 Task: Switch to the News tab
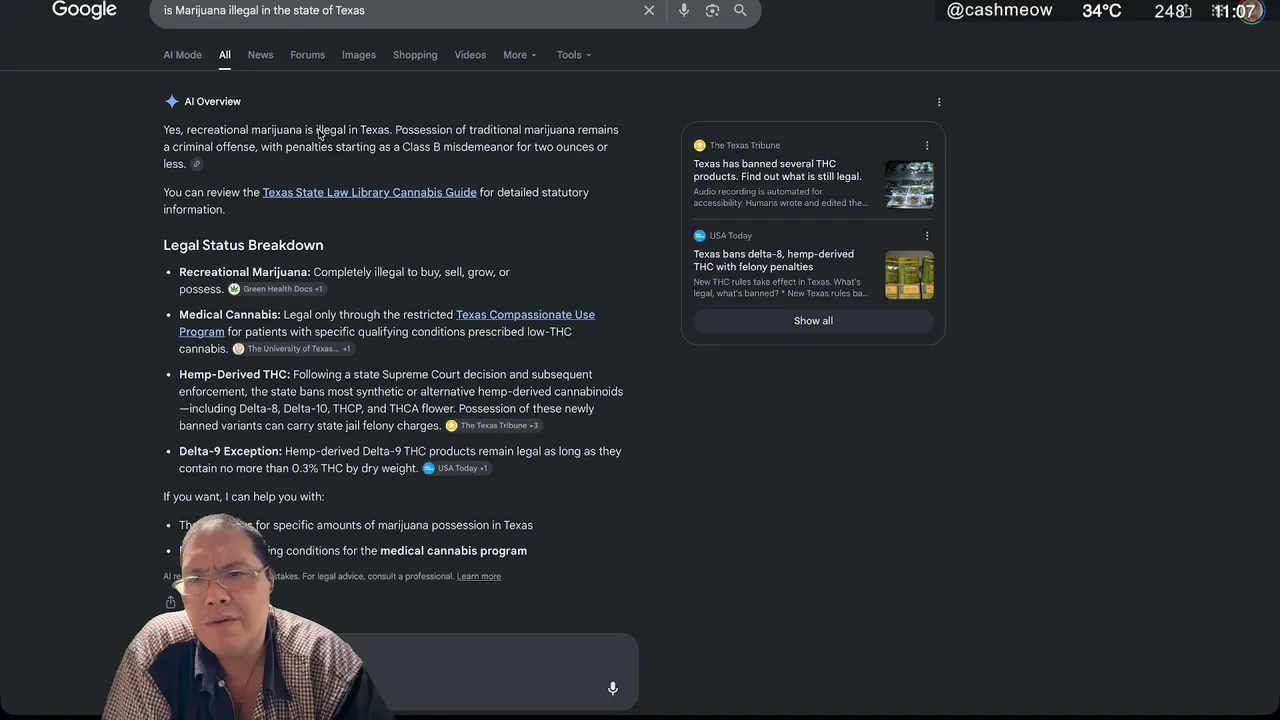(260, 55)
